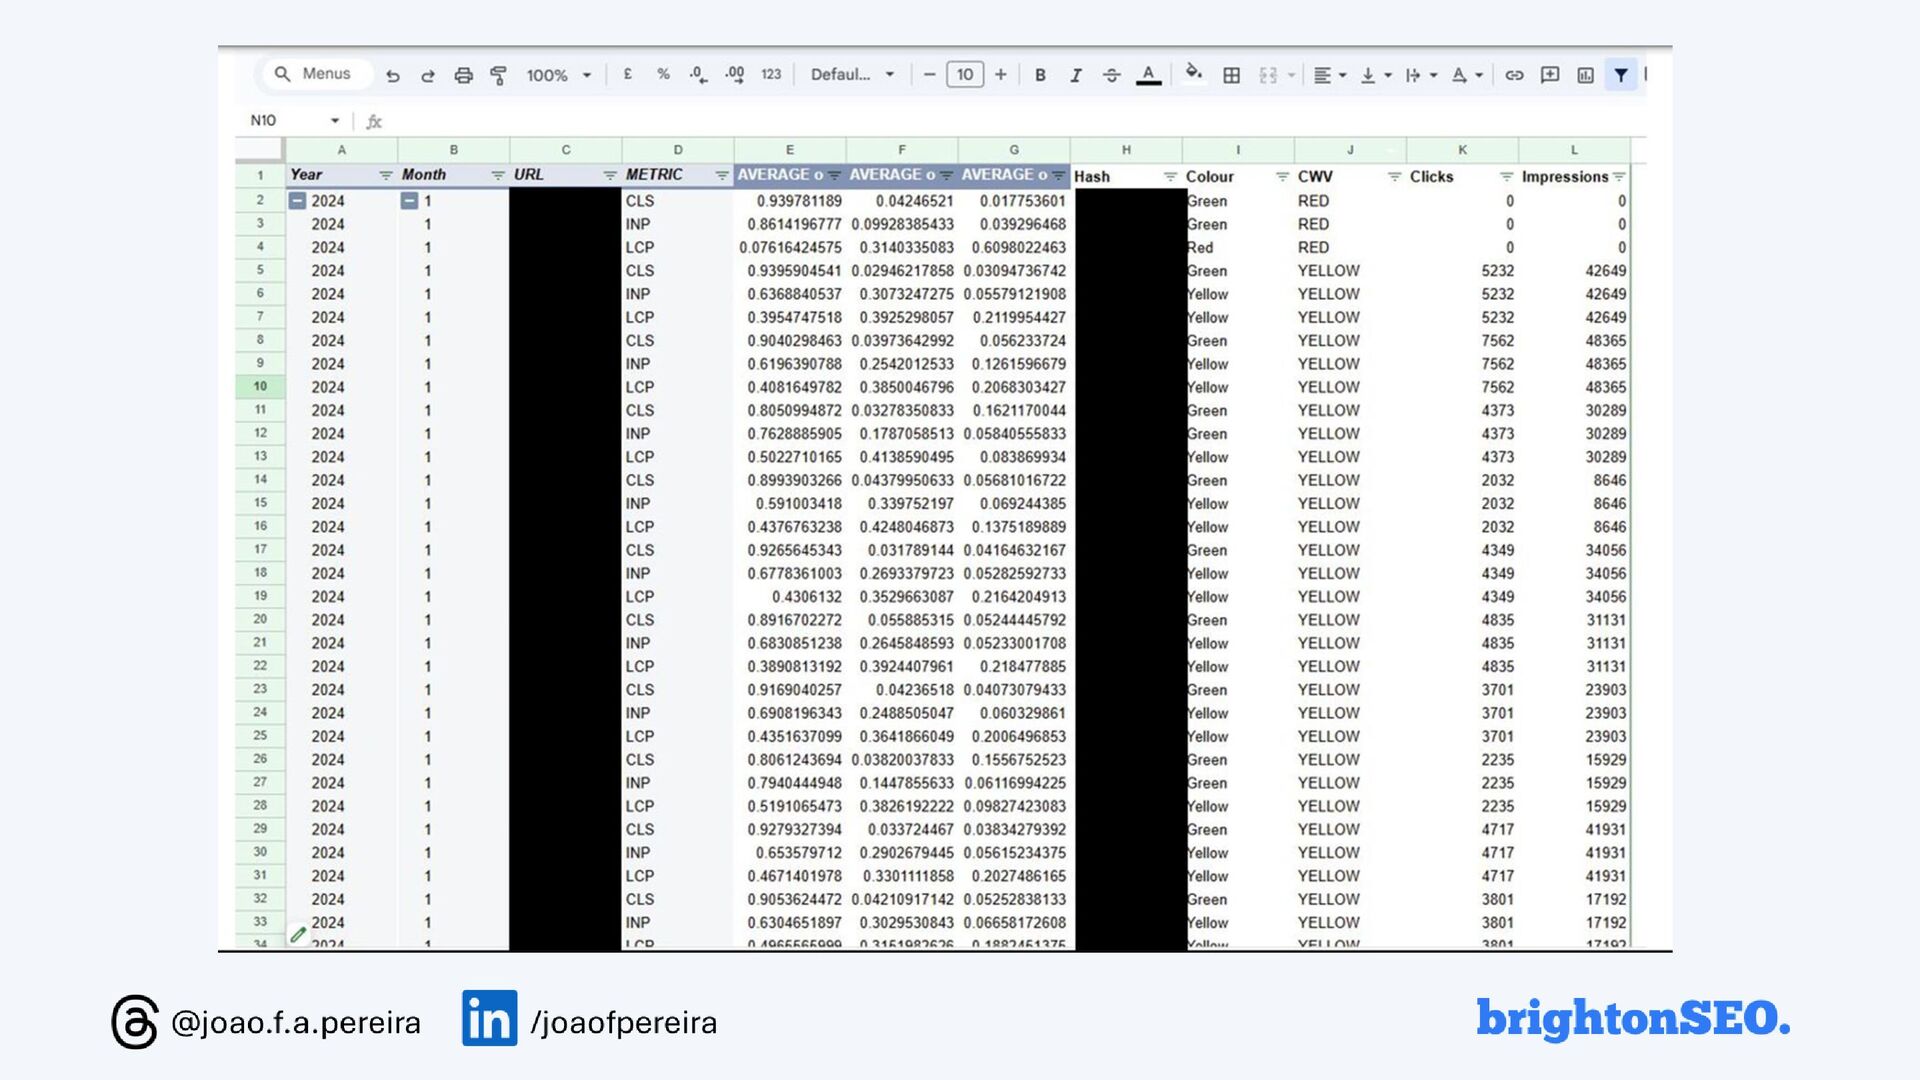Click the Menus search button
The image size is (1920, 1080).
[x=314, y=74]
